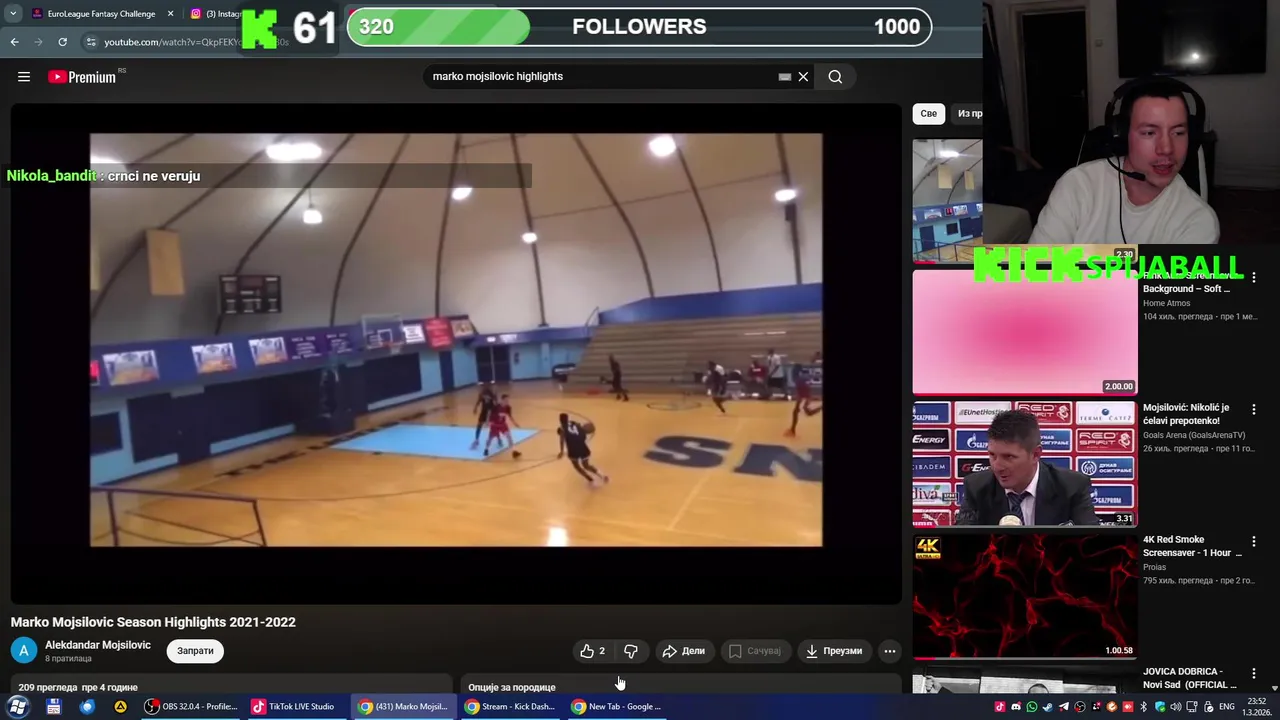
Task: Like the video with thumbs up
Action: click(593, 651)
